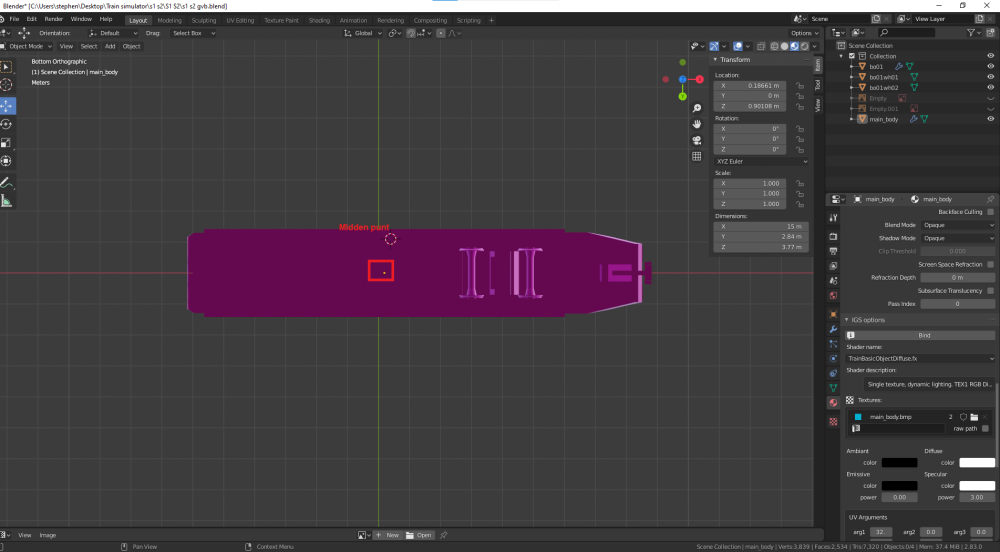Open the white Diffuse color swatch
Viewport: 1000px width, 552px height.
point(977,462)
